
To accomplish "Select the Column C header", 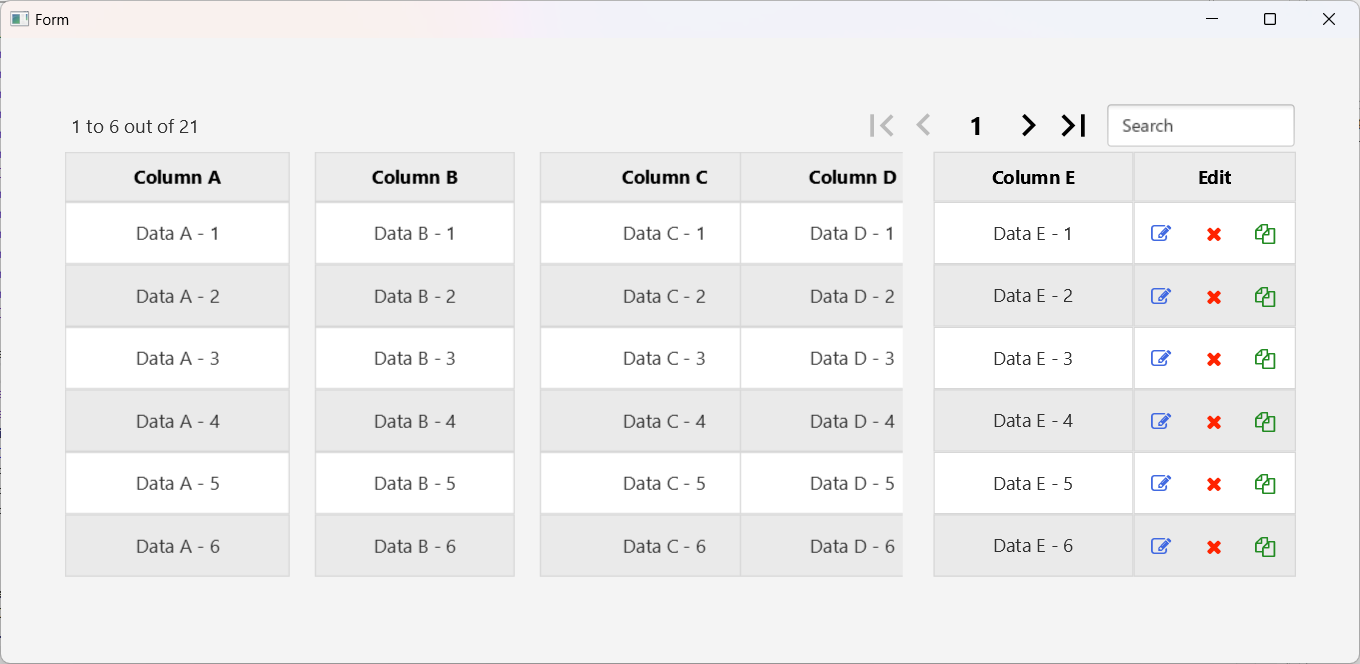I will 664,178.
